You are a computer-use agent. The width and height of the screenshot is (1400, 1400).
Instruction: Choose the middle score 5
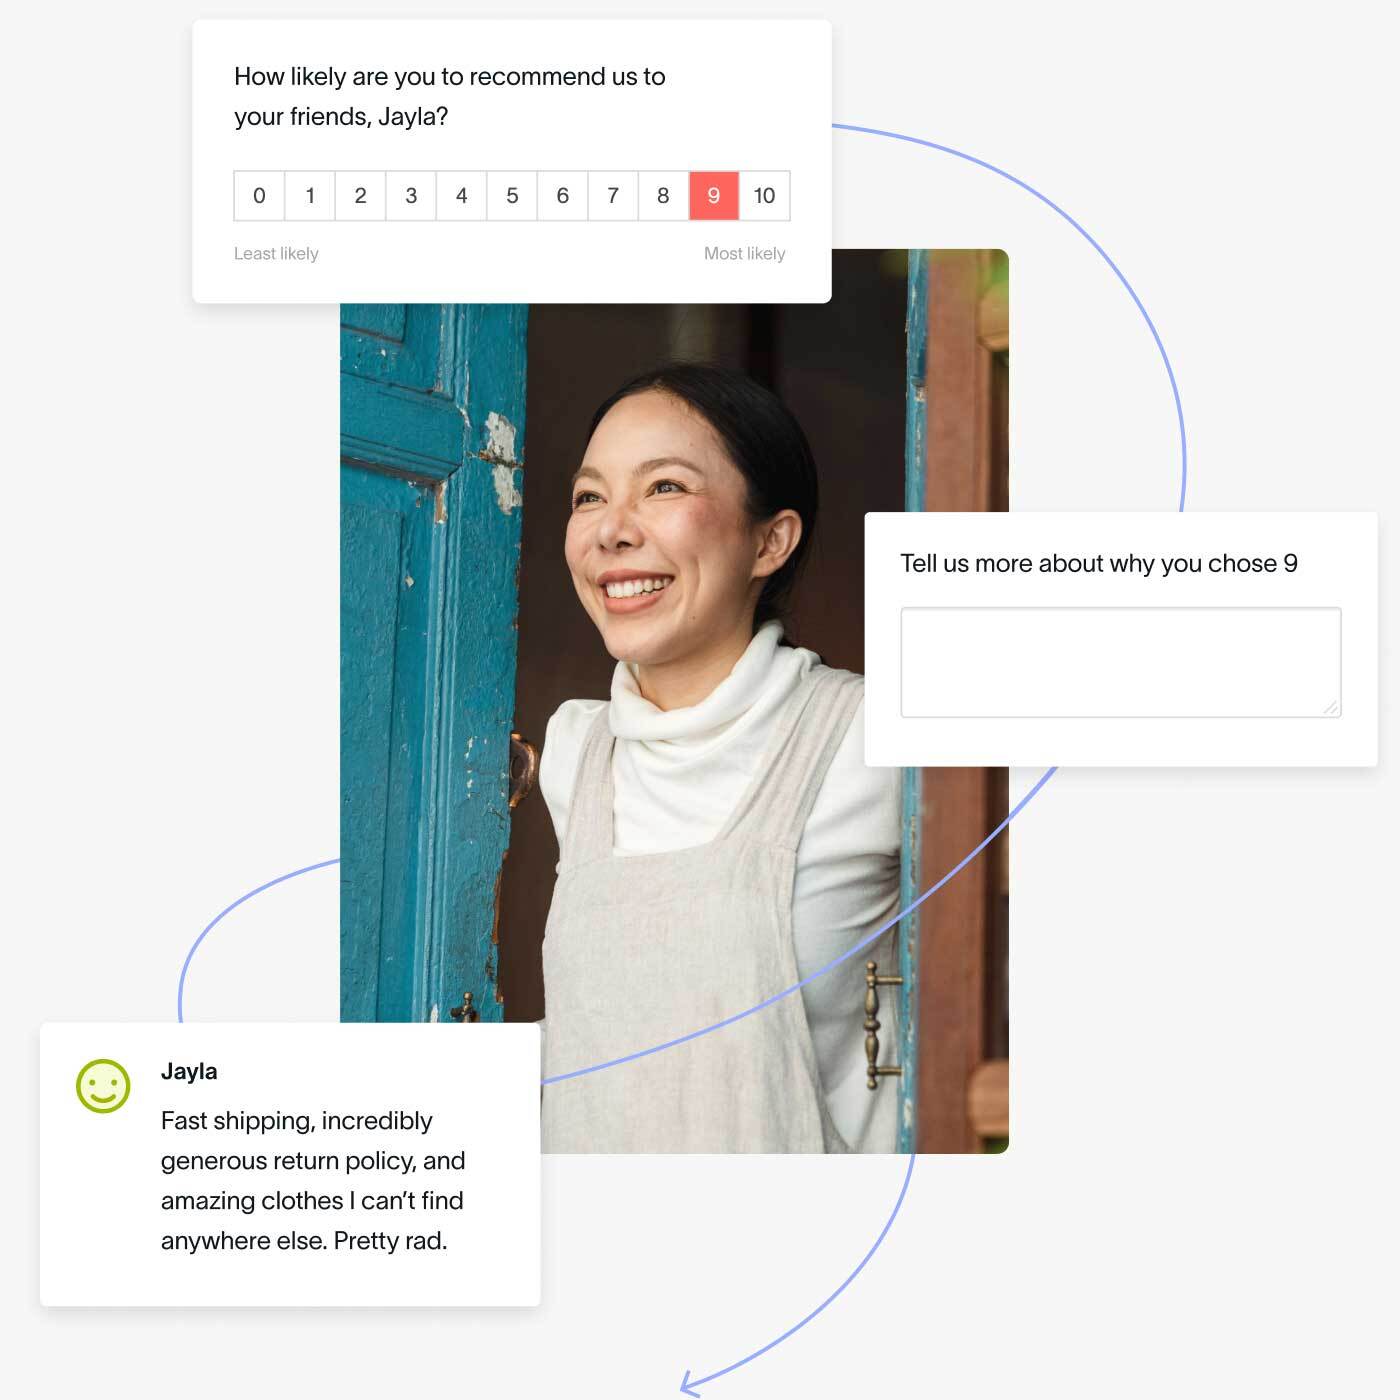tap(512, 196)
